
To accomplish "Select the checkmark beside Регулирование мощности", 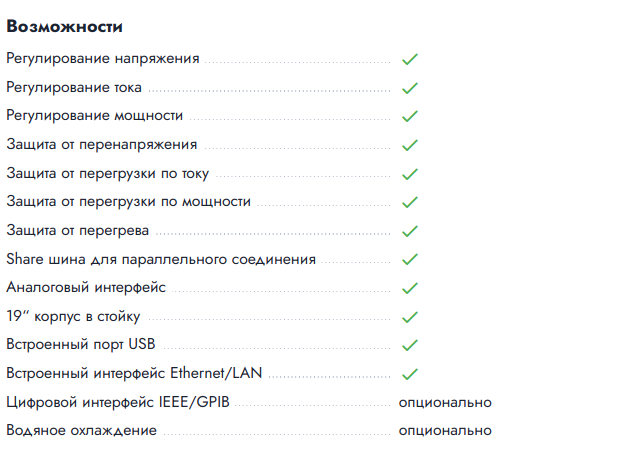I will [410, 116].
